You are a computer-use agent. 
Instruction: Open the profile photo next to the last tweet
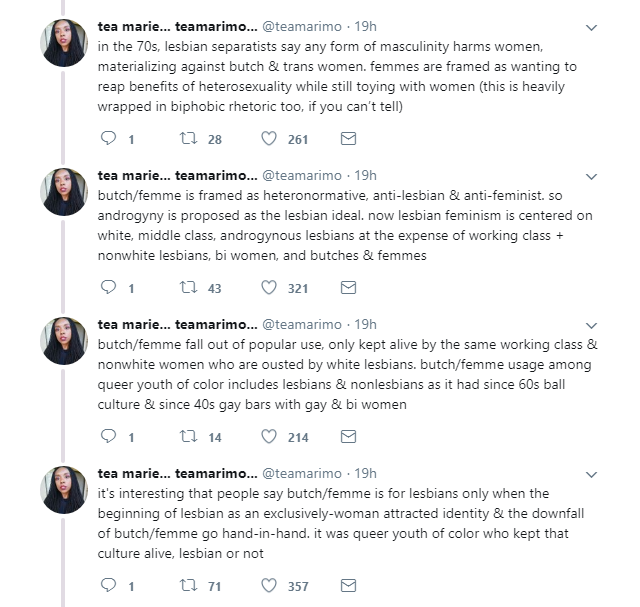[x=63, y=491]
